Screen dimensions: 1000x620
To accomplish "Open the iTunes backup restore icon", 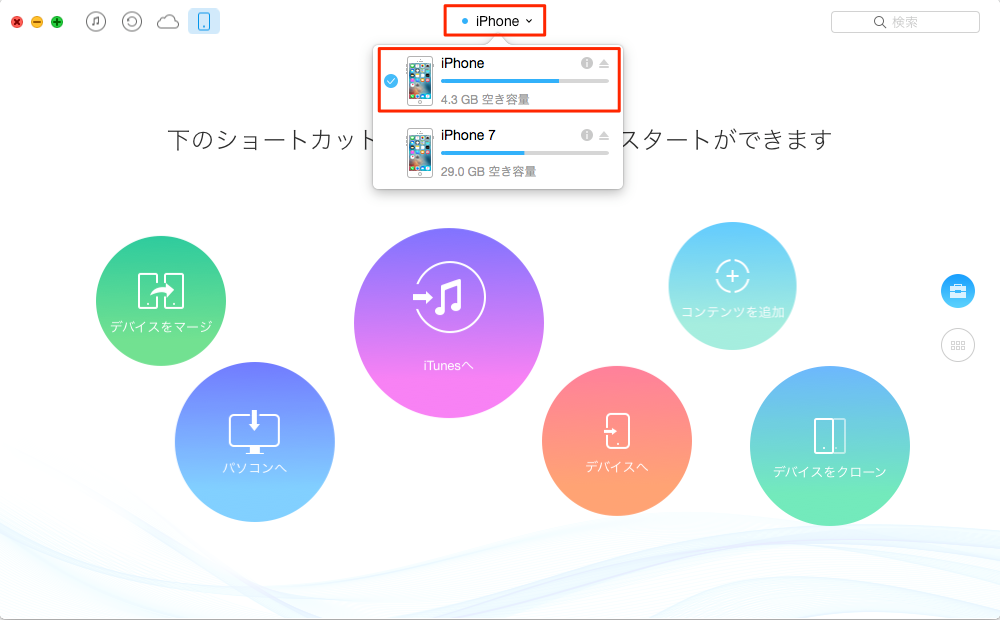I will [x=132, y=22].
